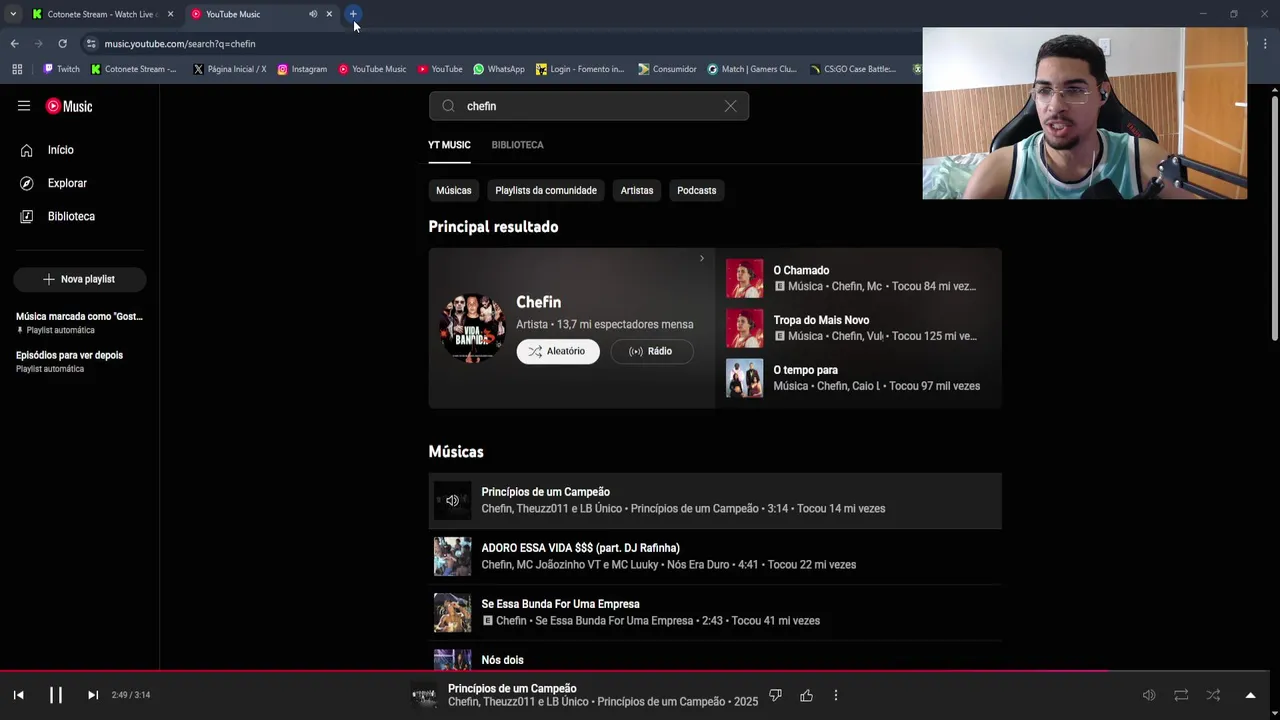Skip to next track
The width and height of the screenshot is (1280, 720).
[92, 695]
